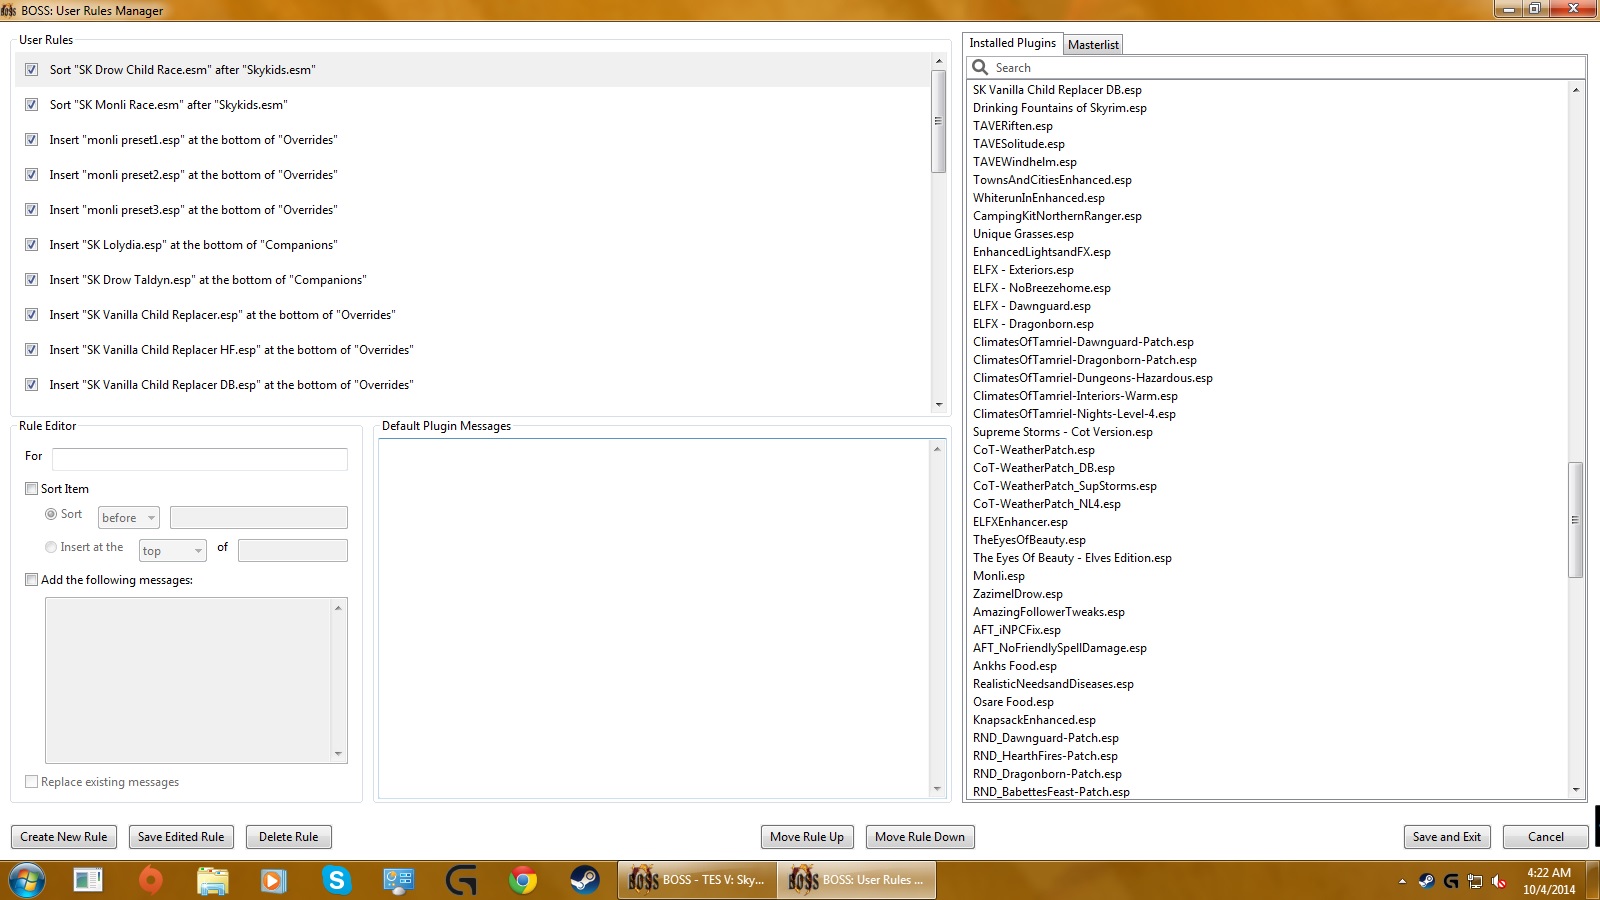
Task: Click the User Rules list scrollbar thumb
Action: tap(938, 121)
